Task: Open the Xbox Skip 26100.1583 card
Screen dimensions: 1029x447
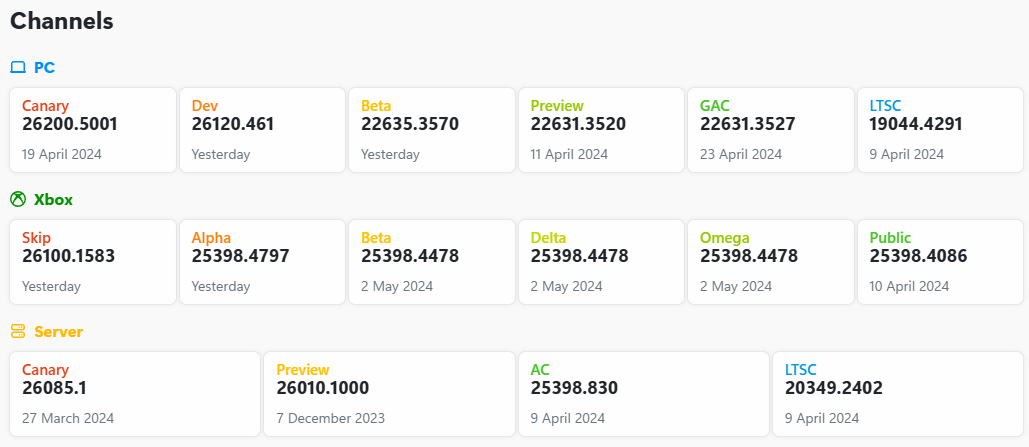Action: click(93, 262)
